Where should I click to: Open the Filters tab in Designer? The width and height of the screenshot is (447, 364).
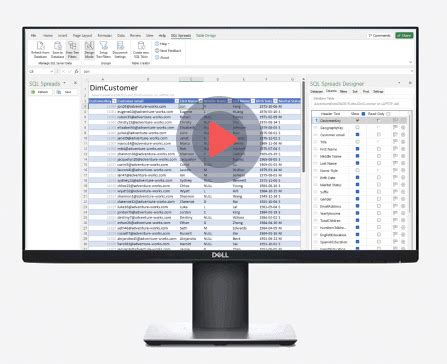tap(344, 91)
